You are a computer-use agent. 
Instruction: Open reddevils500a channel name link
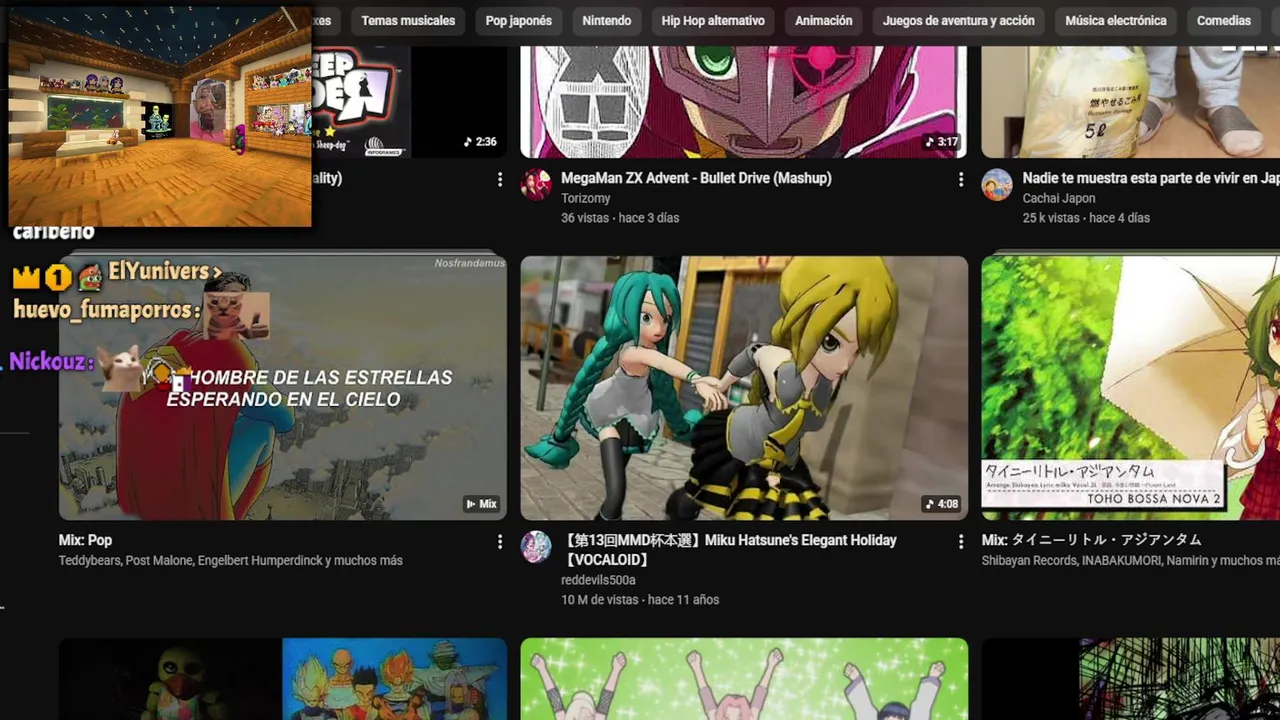[x=598, y=580]
